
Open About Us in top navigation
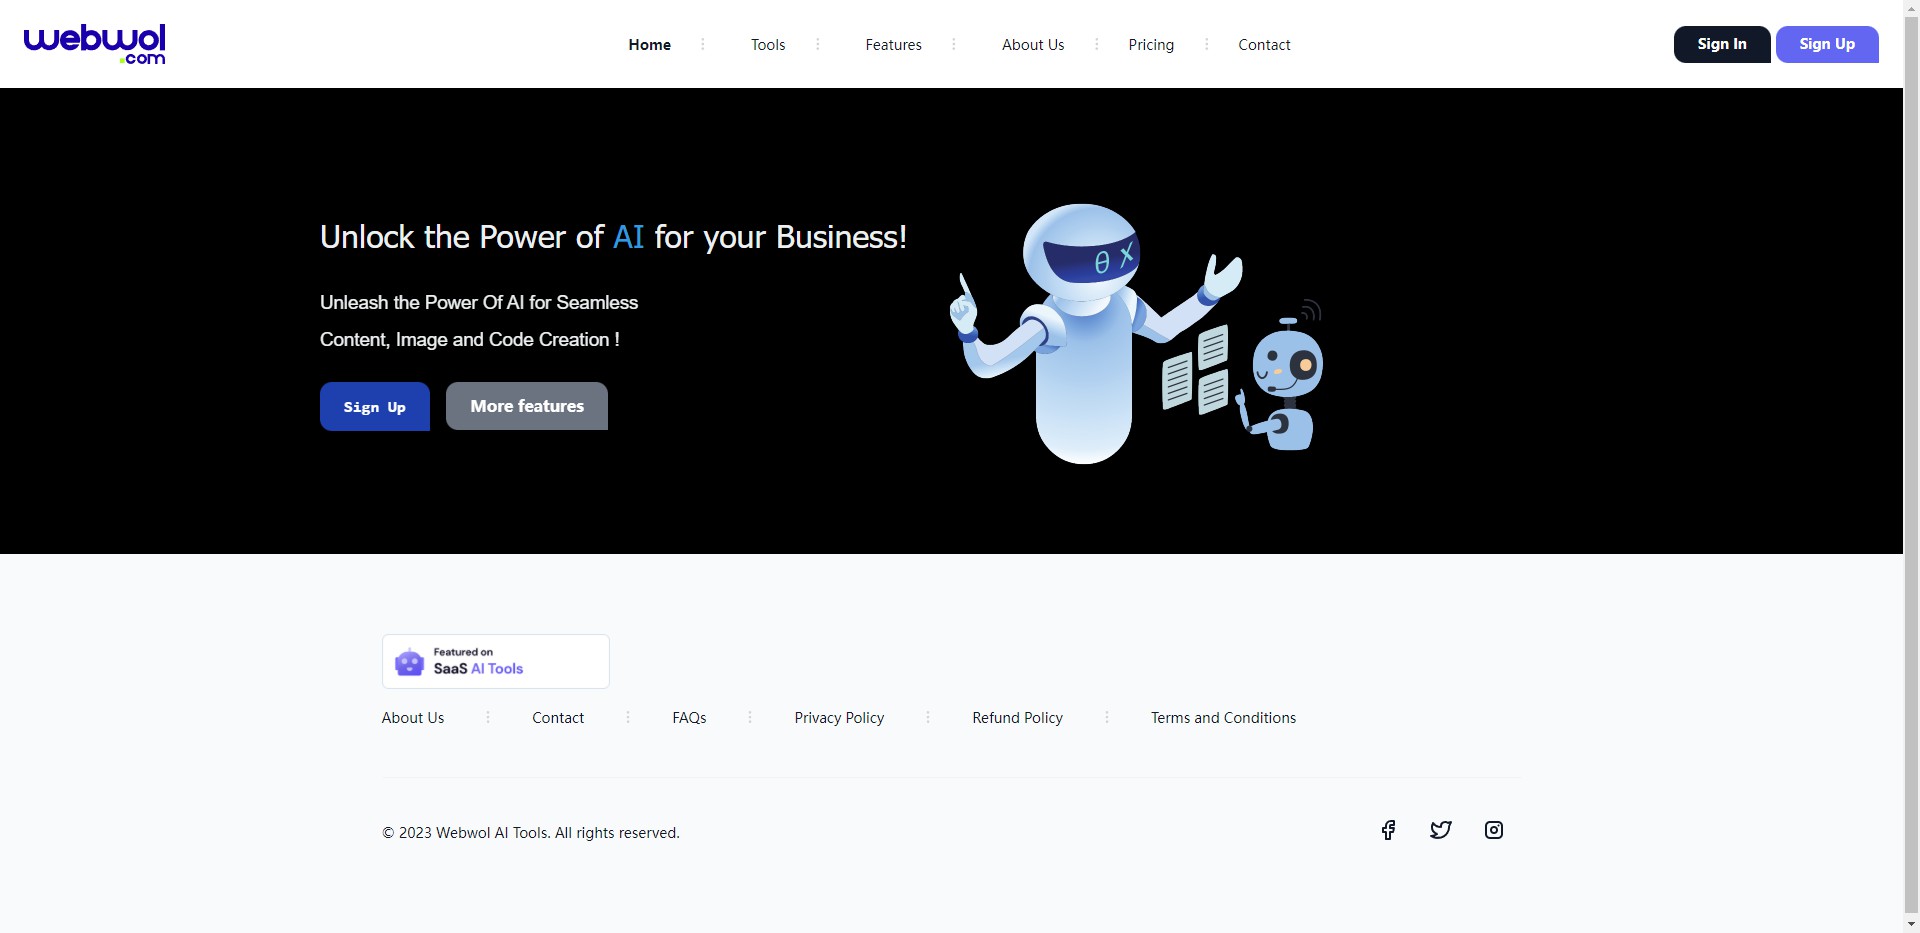pyautogui.click(x=1033, y=45)
